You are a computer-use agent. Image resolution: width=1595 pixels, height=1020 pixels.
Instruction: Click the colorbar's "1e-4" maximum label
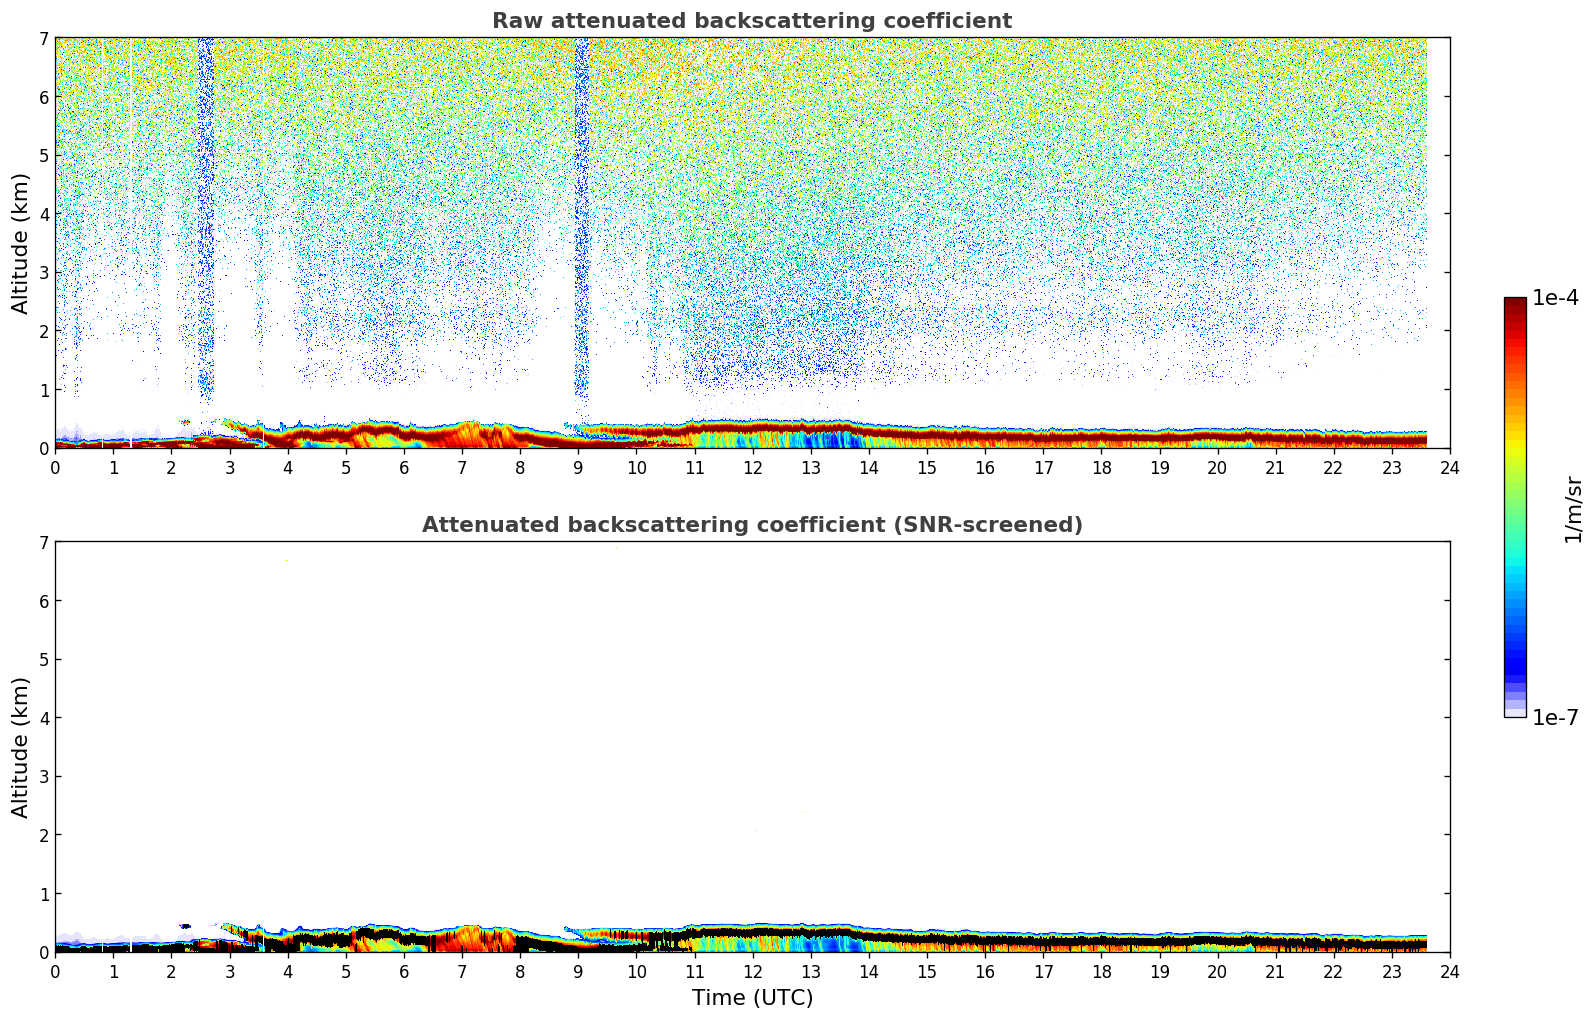[1555, 298]
